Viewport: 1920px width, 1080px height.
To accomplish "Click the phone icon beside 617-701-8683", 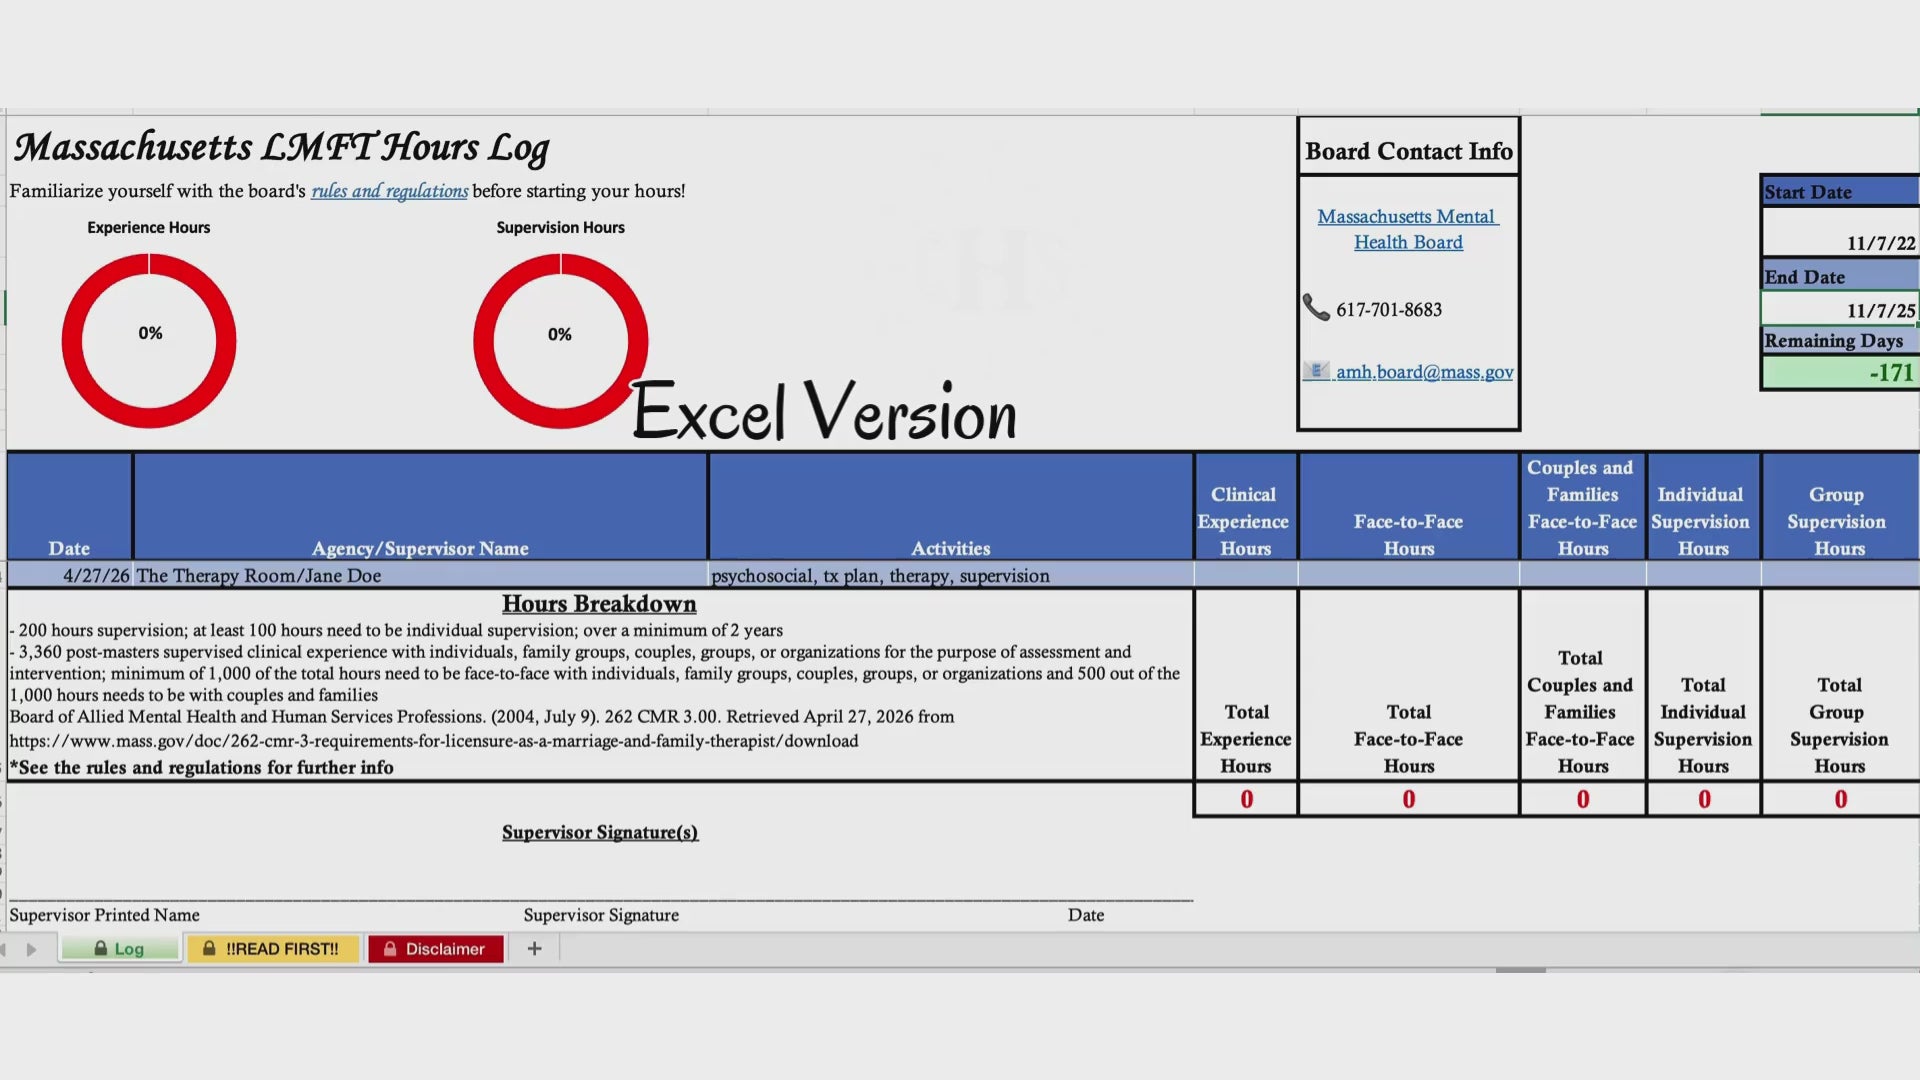I will click(1316, 307).
